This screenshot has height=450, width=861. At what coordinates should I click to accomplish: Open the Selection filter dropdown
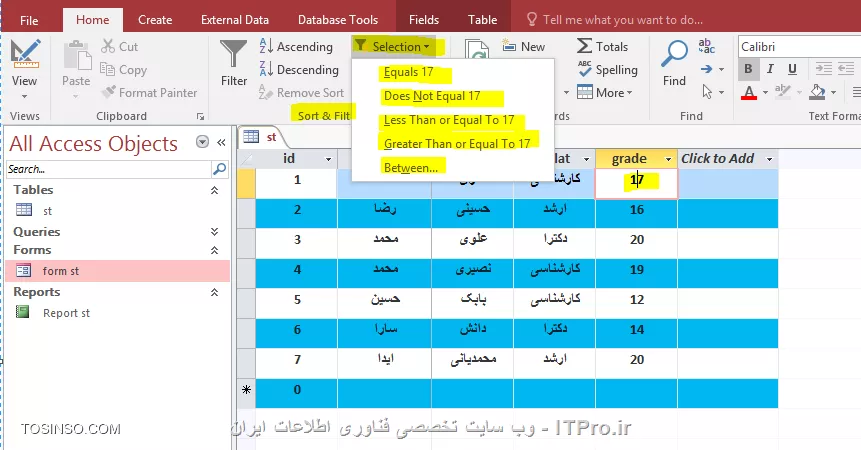pos(393,47)
